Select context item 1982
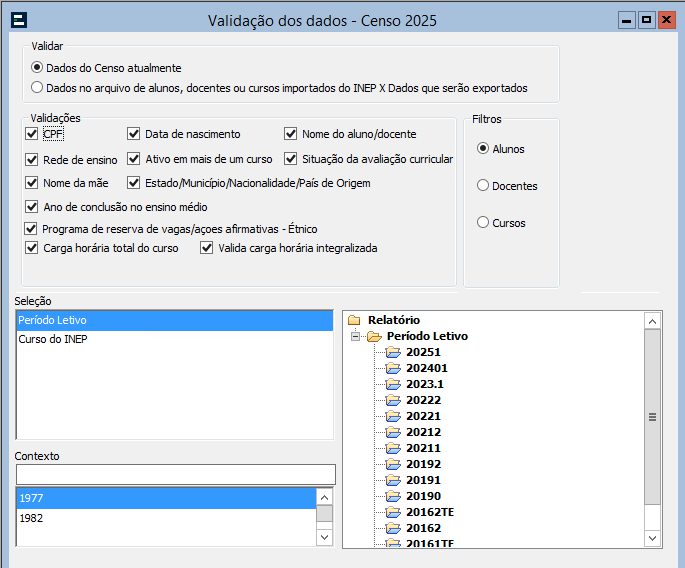This screenshot has width=685, height=568. tap(166, 518)
